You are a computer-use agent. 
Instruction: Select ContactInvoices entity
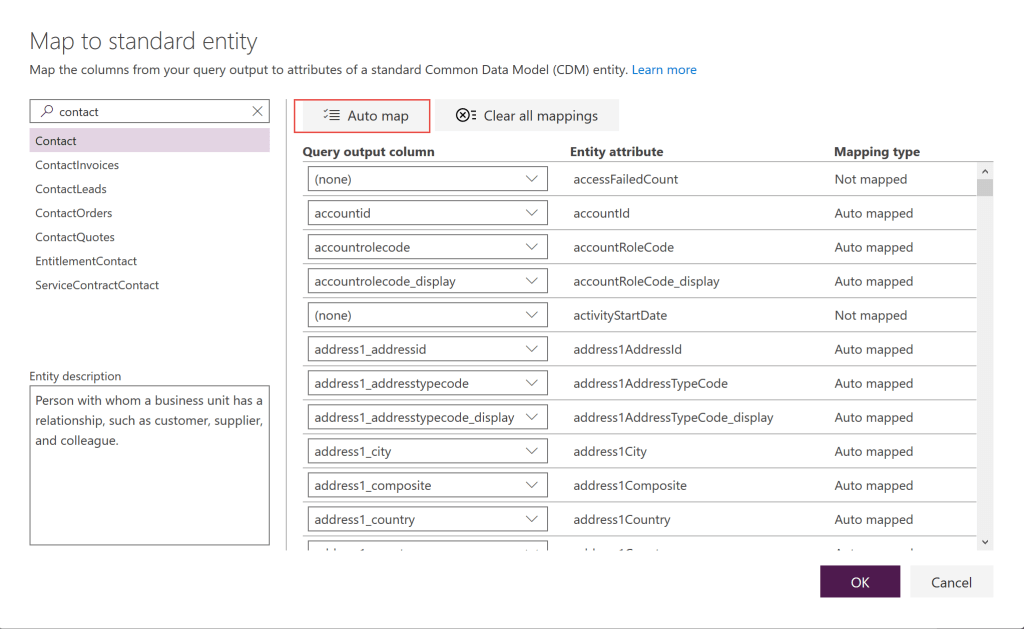[77, 165]
